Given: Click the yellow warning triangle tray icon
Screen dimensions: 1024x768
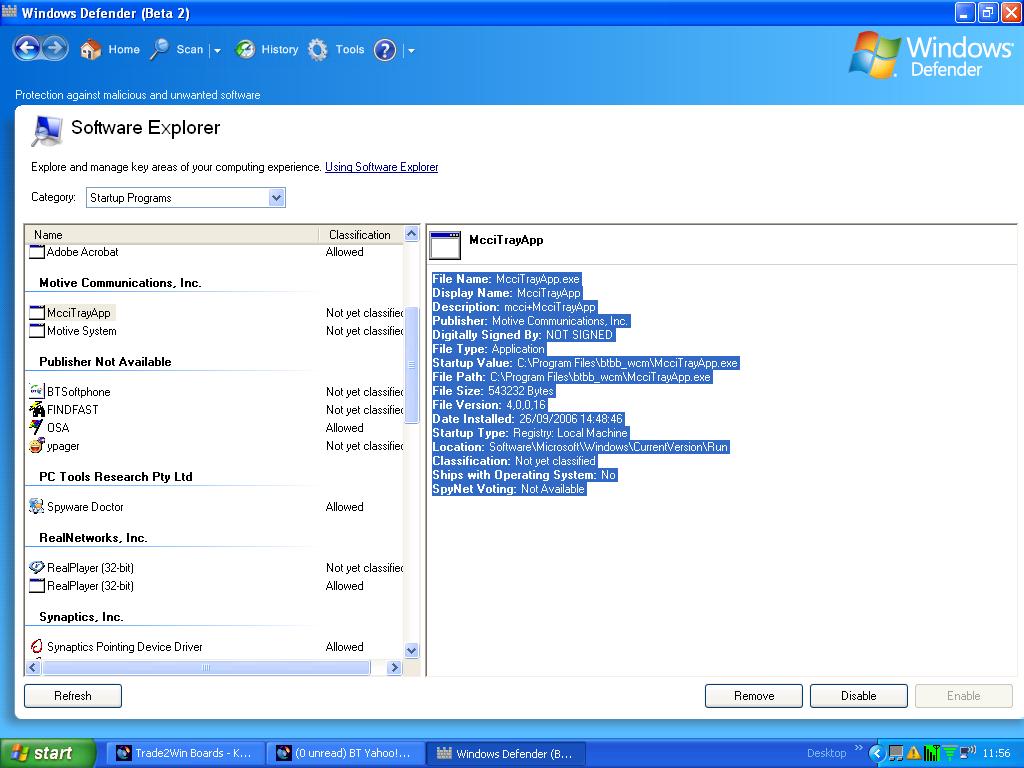Looking at the screenshot, I should [914, 754].
